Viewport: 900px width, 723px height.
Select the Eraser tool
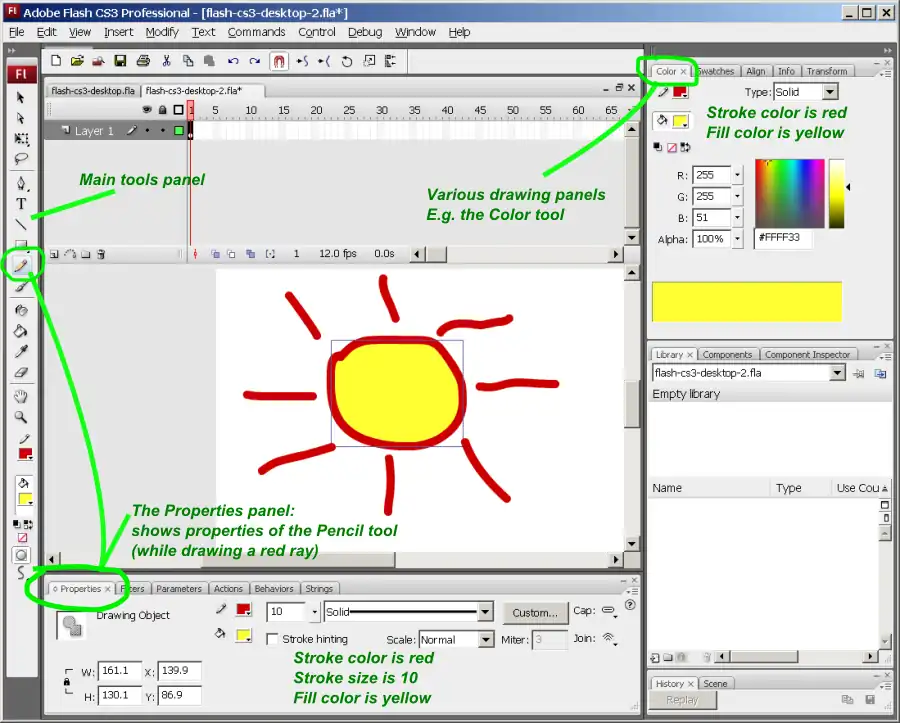click(21, 372)
